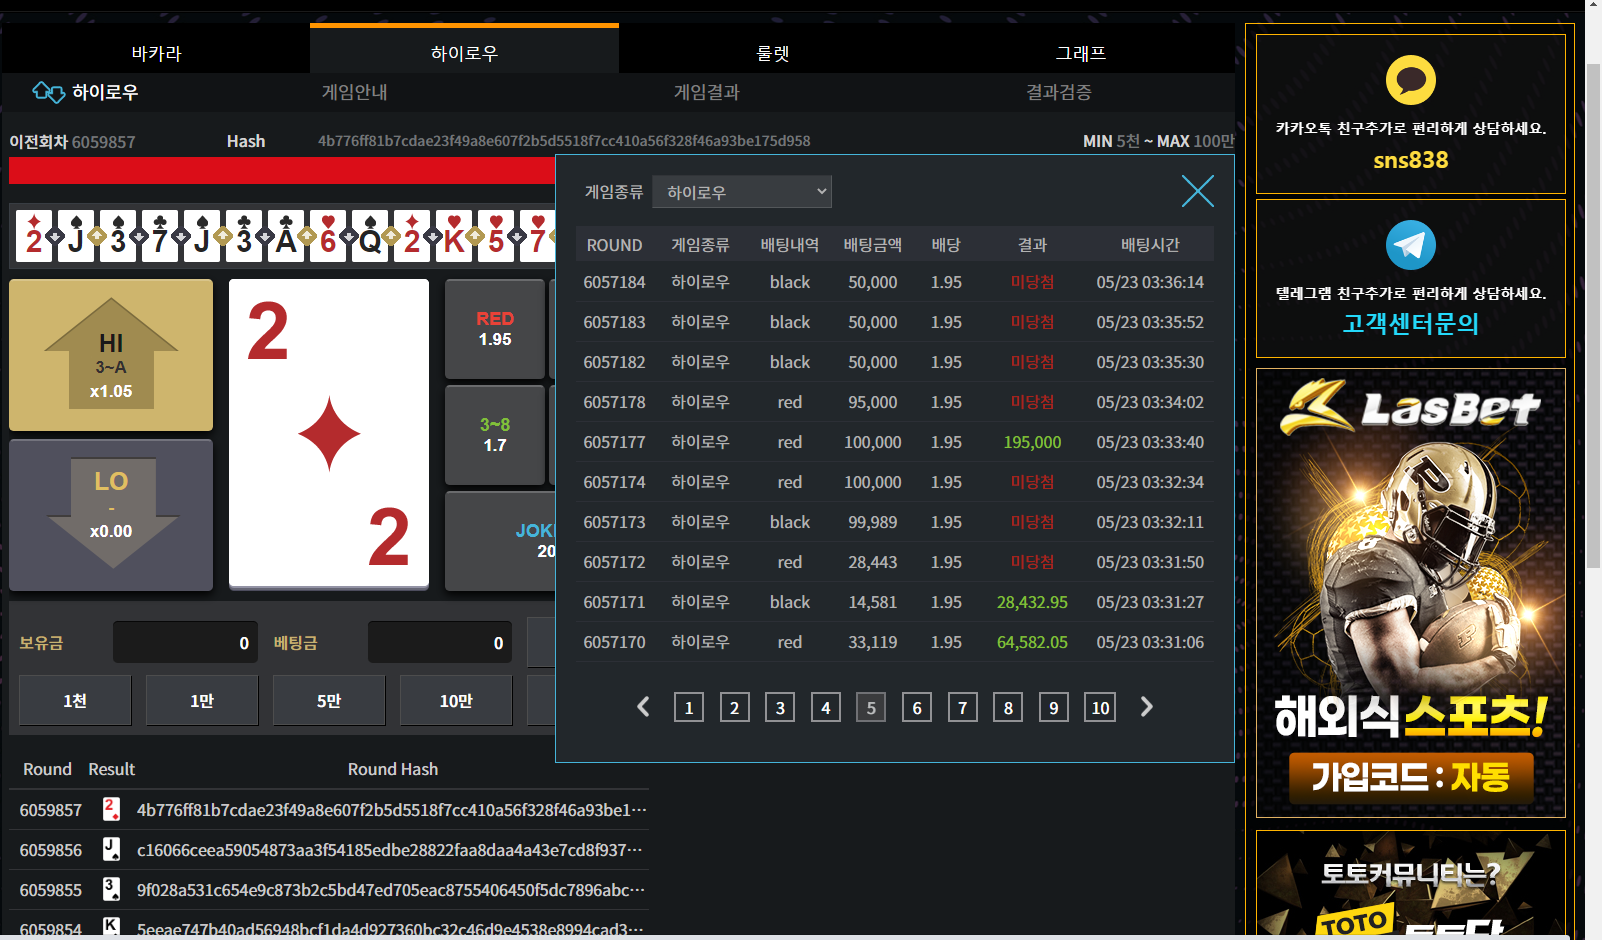Click the HI up-arrow bet option
This screenshot has width=1602, height=940.
click(111, 355)
